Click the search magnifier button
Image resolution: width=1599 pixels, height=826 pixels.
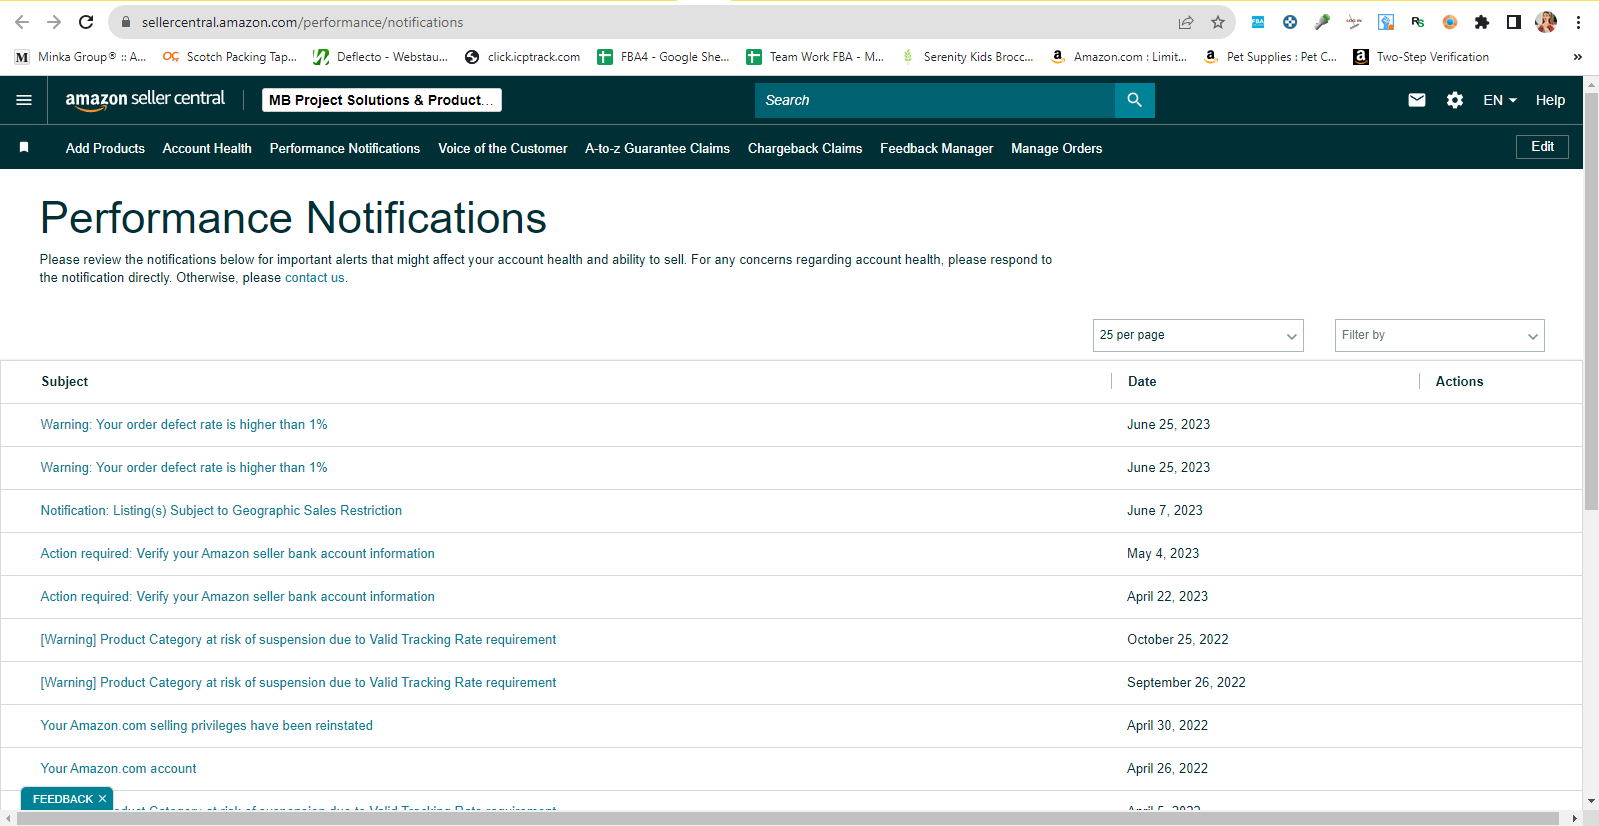pyautogui.click(x=1134, y=100)
